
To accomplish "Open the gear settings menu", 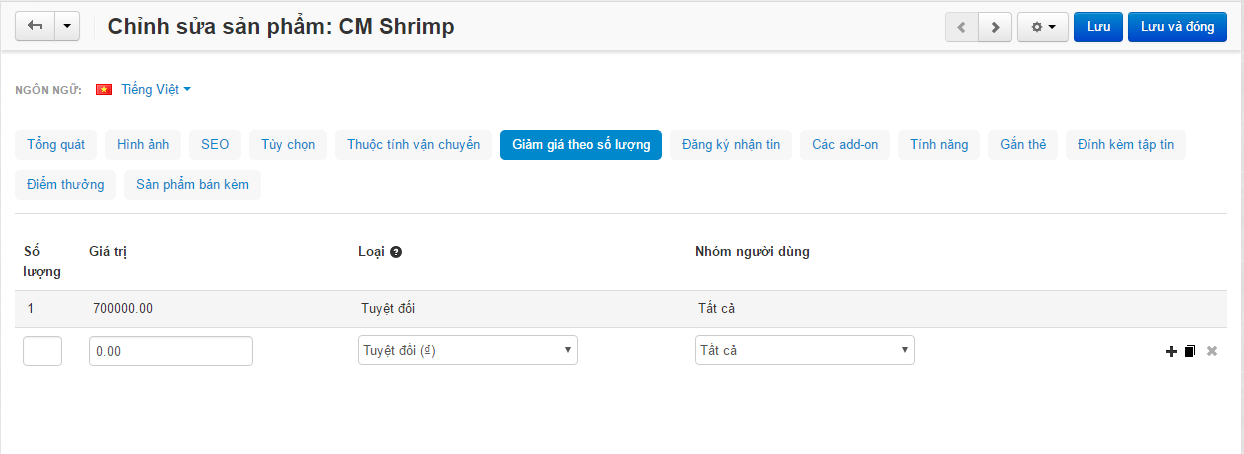I will point(1043,27).
